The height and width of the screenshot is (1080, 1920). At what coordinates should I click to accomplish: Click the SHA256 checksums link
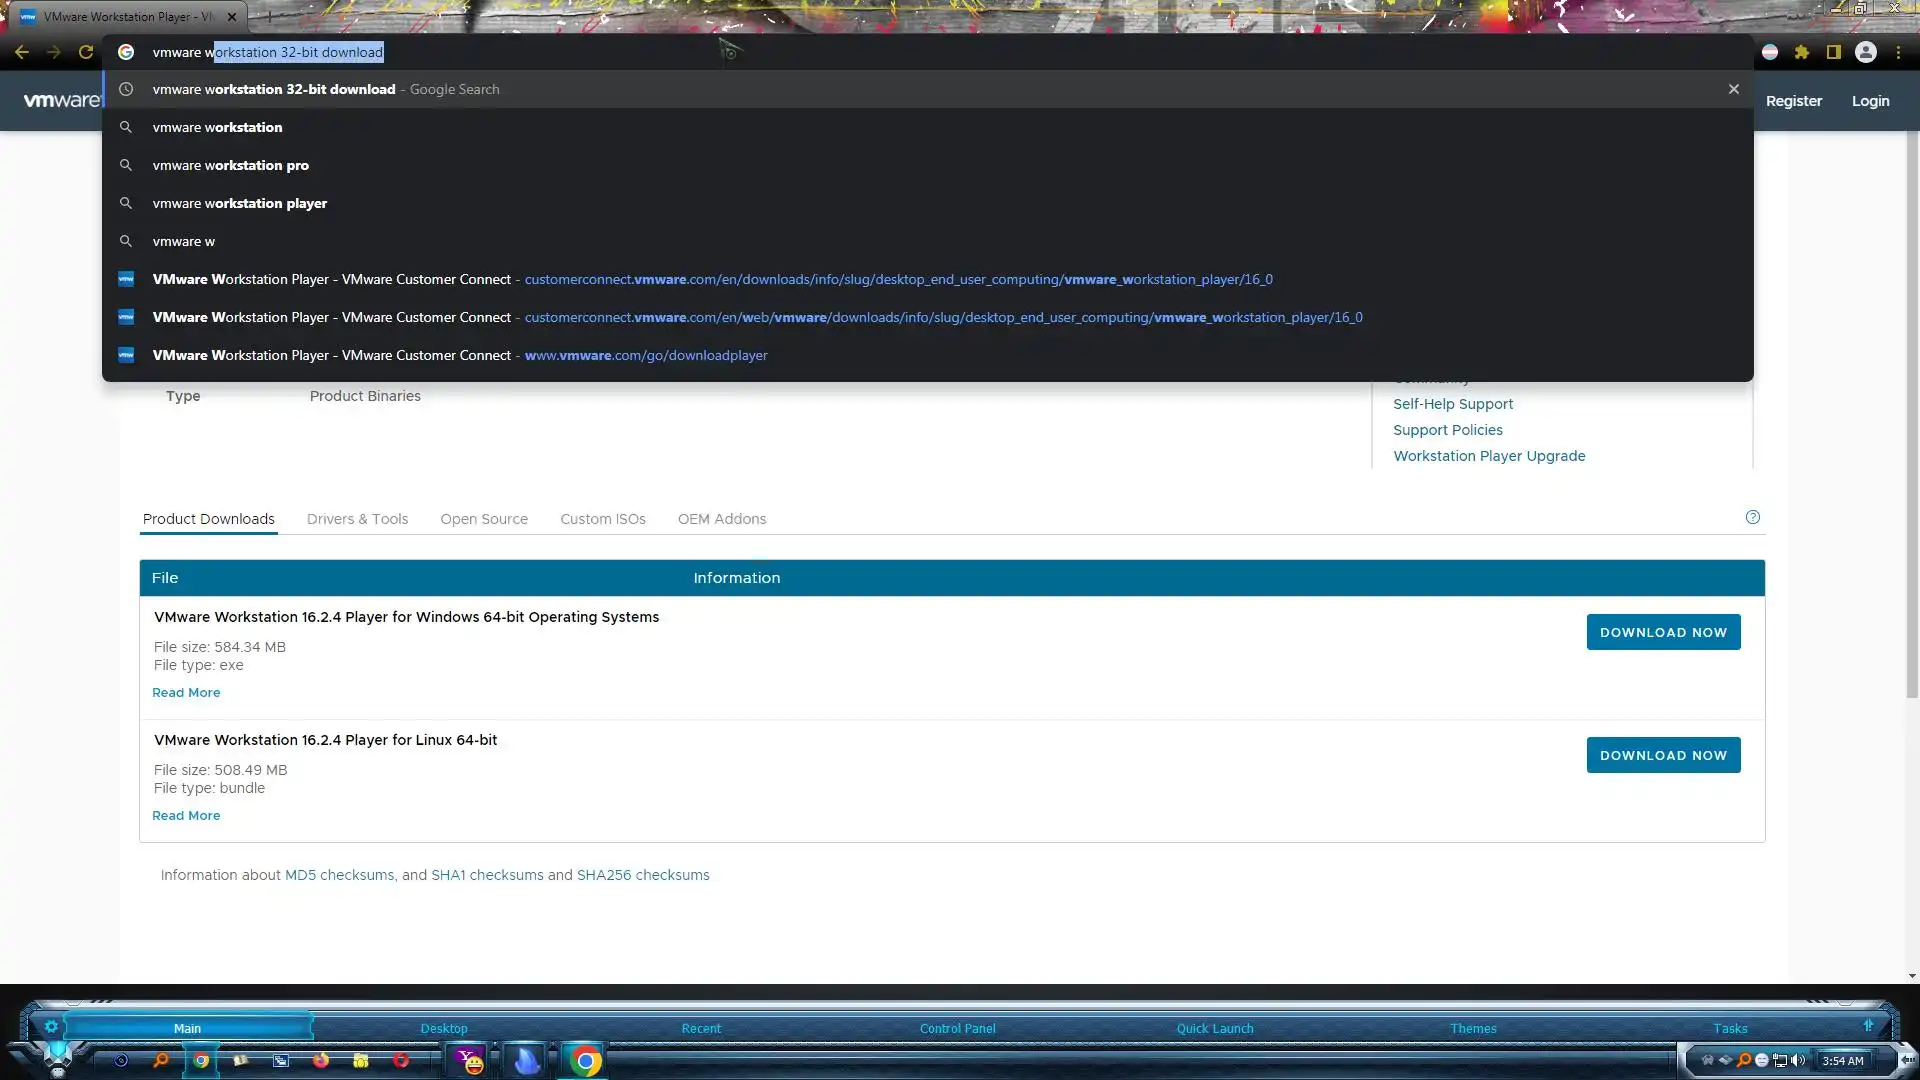point(643,875)
